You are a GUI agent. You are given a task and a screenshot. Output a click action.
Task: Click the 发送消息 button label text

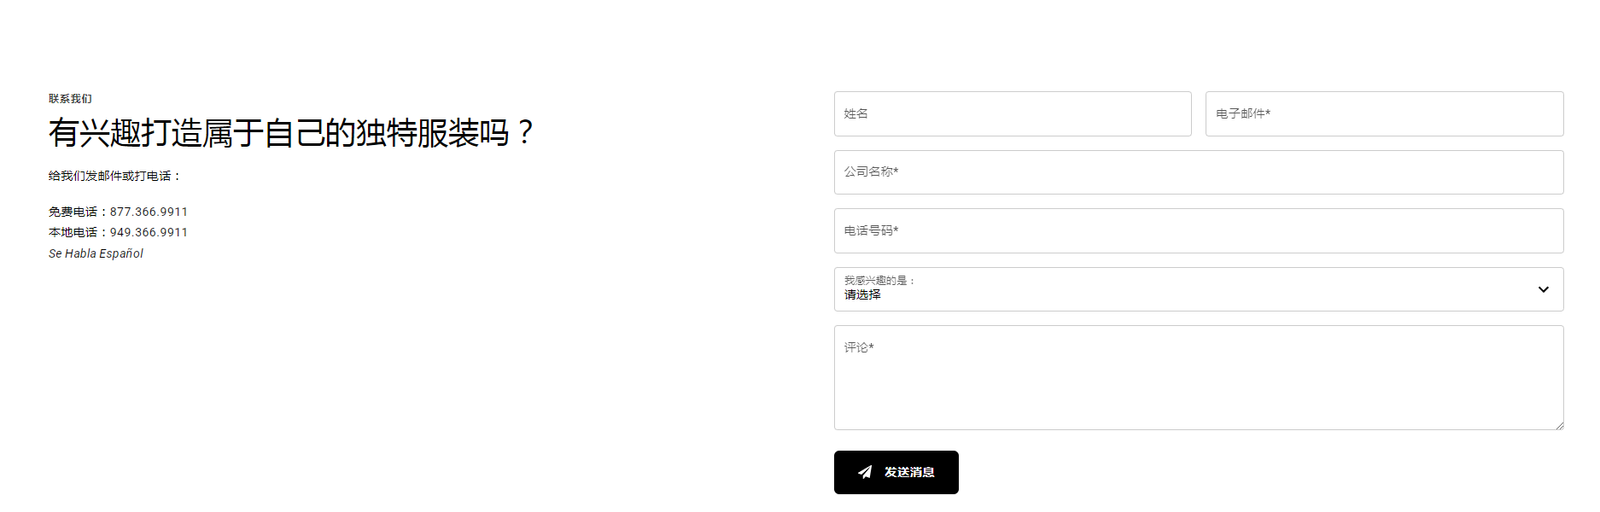[909, 472]
